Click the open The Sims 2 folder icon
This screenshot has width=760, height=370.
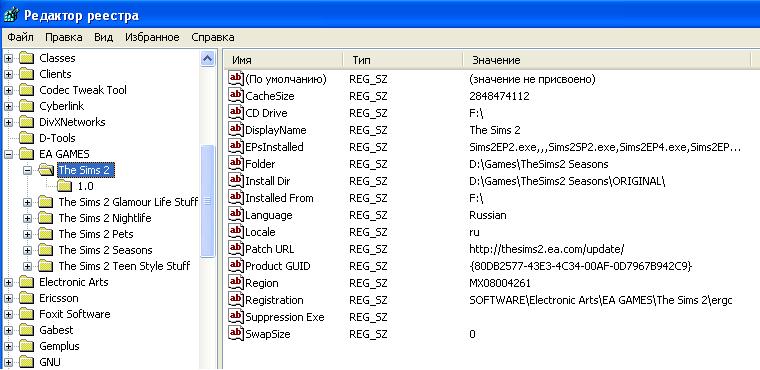tap(46, 170)
